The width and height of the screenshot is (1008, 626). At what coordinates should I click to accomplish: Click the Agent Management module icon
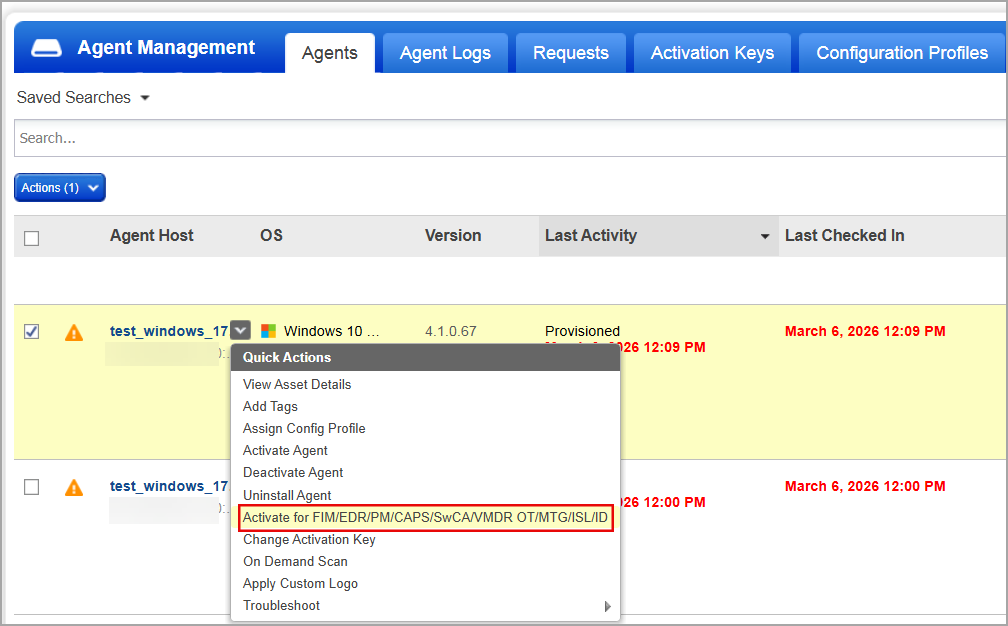pyautogui.click(x=48, y=48)
